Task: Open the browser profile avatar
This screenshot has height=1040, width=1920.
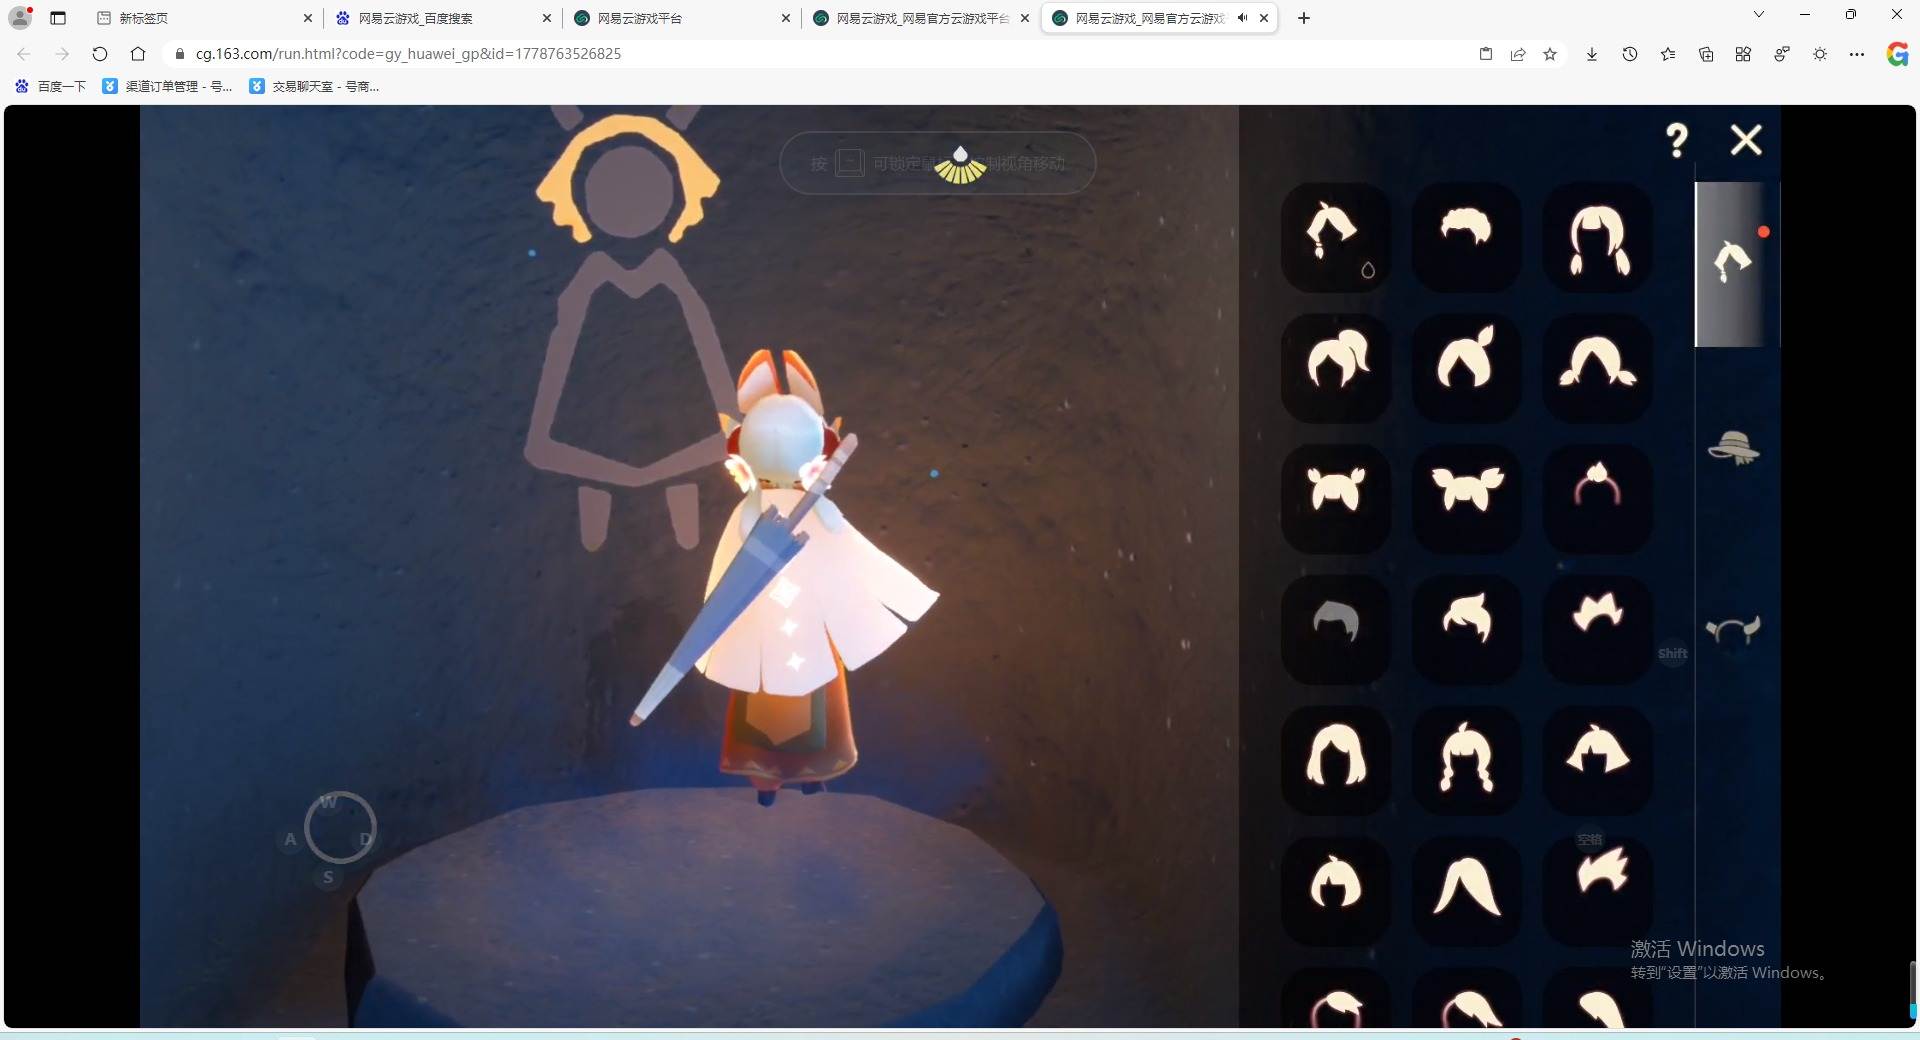Action: pyautogui.click(x=20, y=18)
